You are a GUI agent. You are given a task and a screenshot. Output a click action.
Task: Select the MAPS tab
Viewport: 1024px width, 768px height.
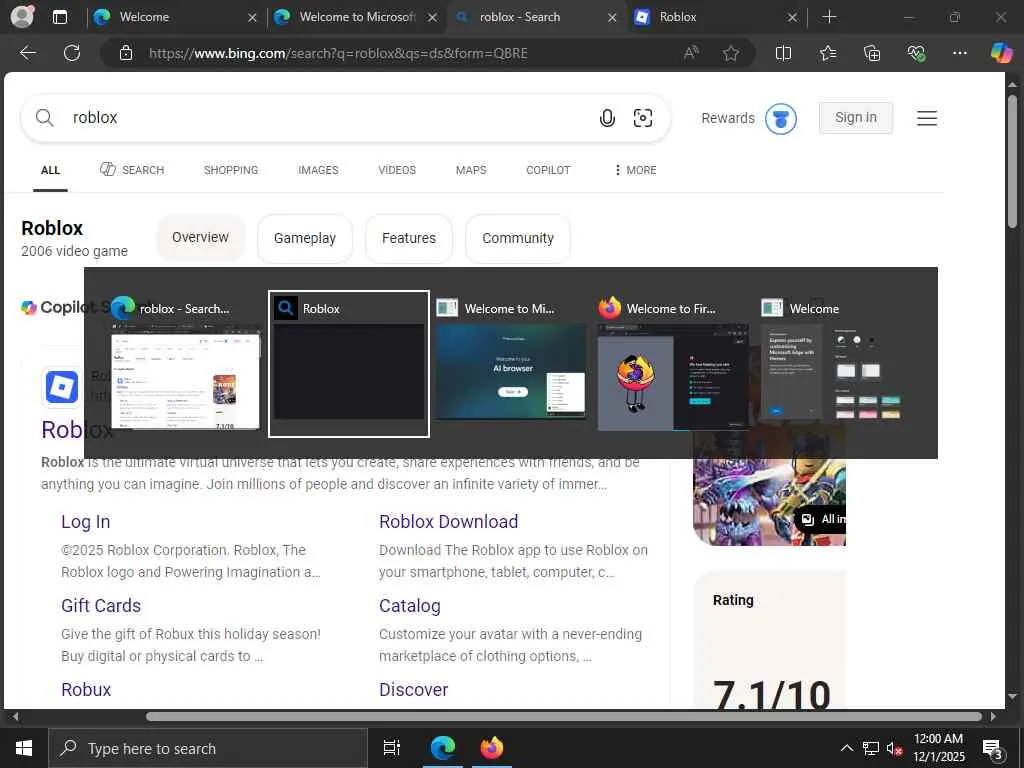pyautogui.click(x=471, y=170)
